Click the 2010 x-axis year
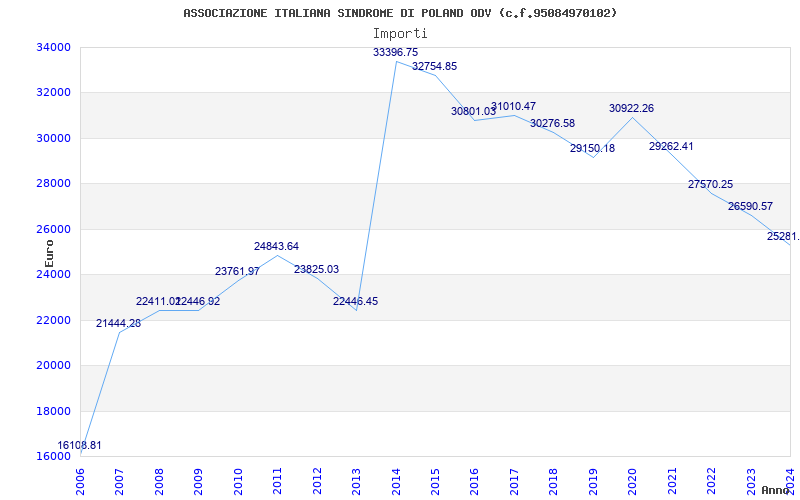The image size is (800, 500). 238,482
